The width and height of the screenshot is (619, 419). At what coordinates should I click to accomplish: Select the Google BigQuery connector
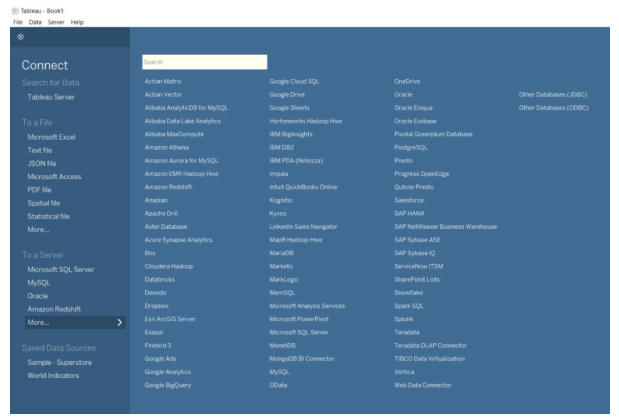coord(167,385)
